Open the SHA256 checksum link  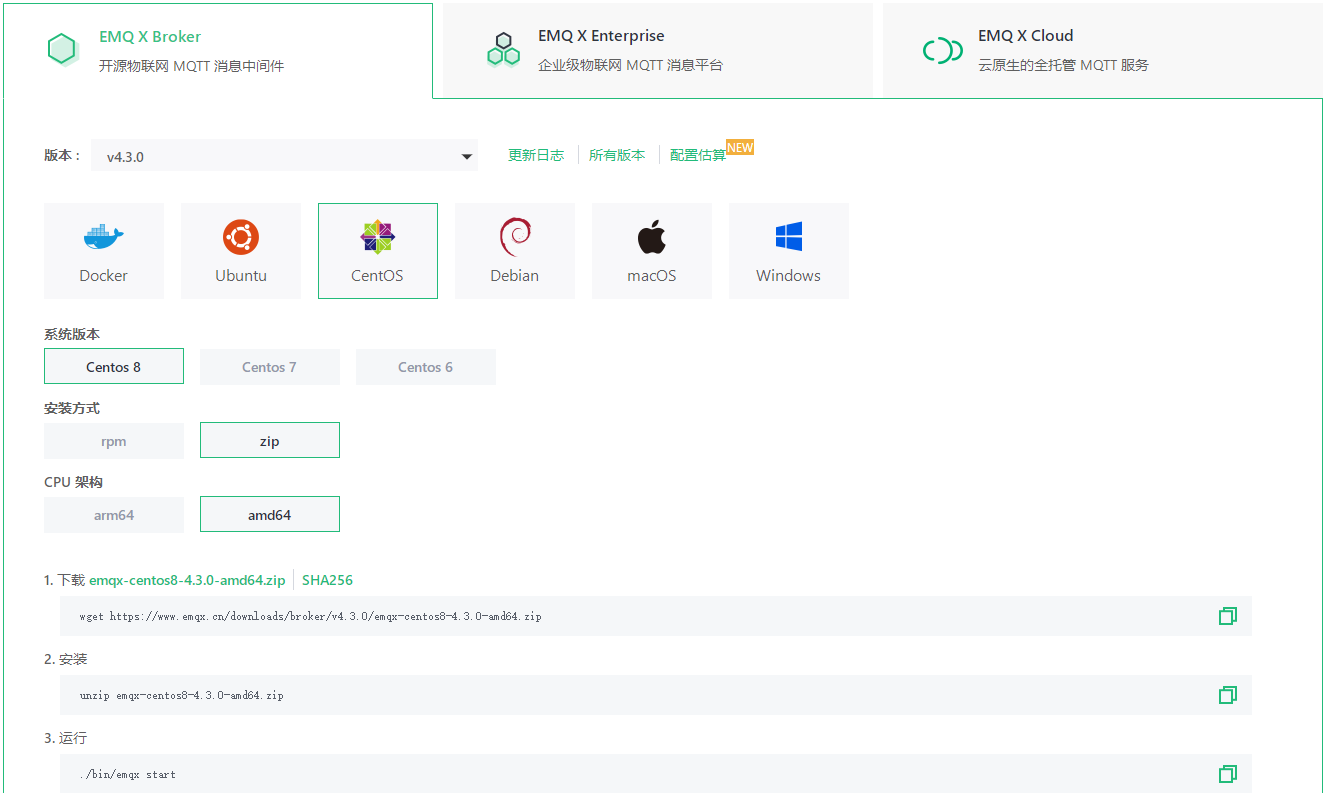[x=328, y=580]
